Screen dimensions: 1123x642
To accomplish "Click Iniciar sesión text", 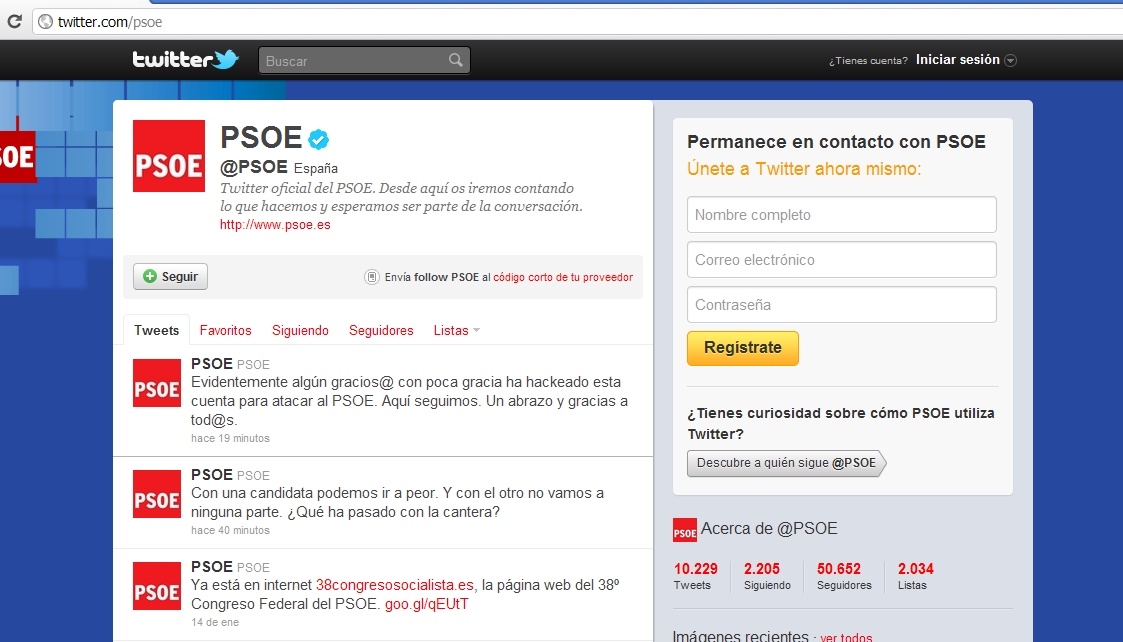I will pos(958,59).
